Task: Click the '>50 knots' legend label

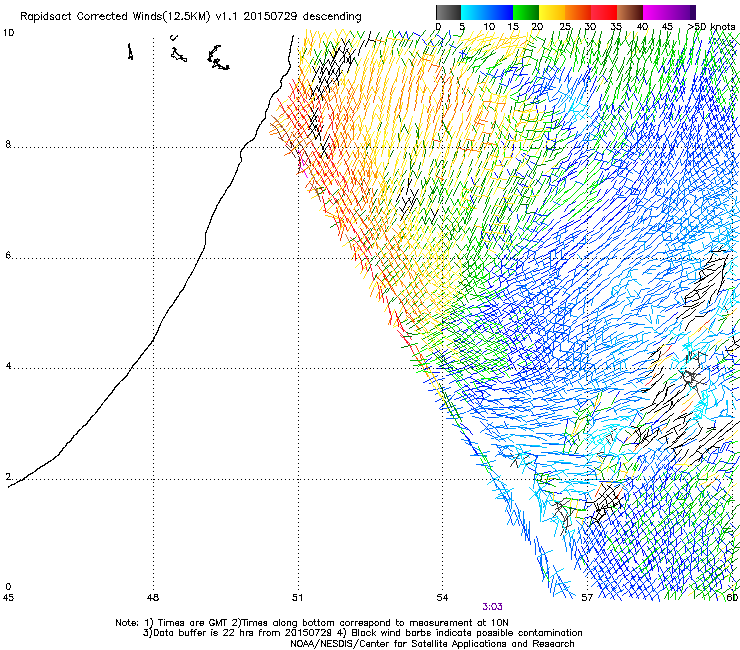Action: click(x=711, y=27)
